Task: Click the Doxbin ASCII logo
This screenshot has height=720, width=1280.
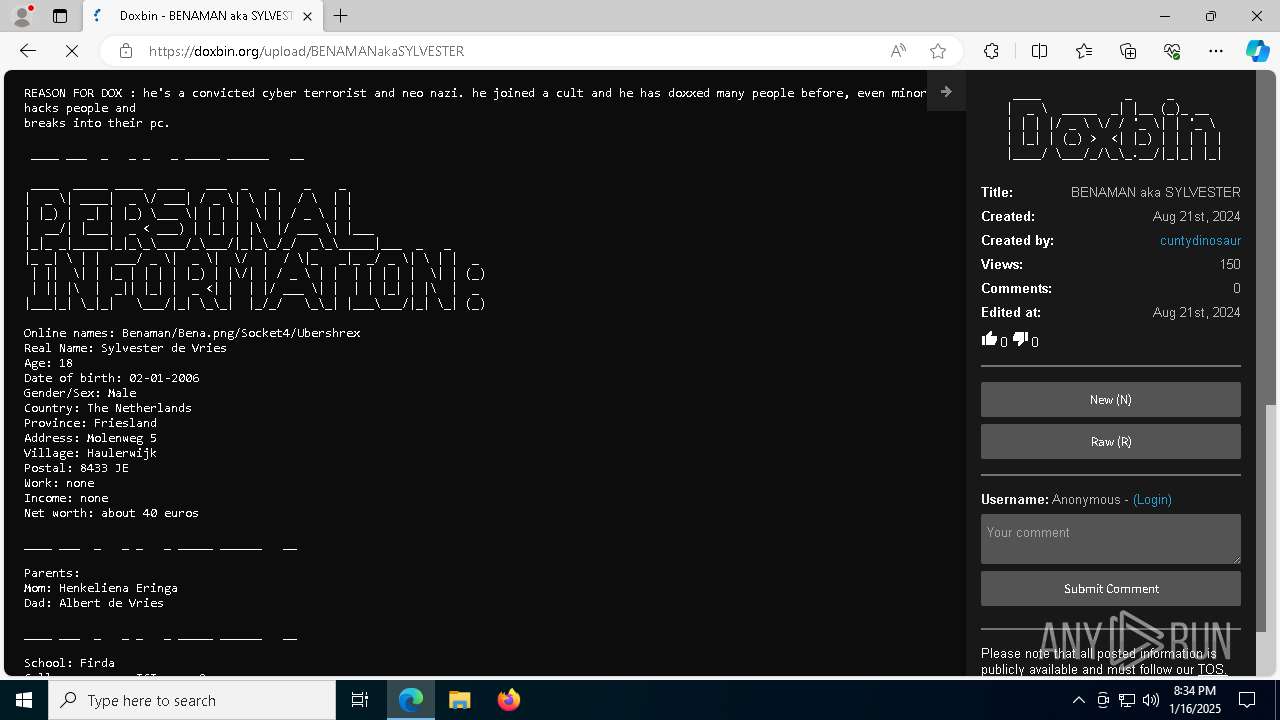Action: click(x=1115, y=128)
